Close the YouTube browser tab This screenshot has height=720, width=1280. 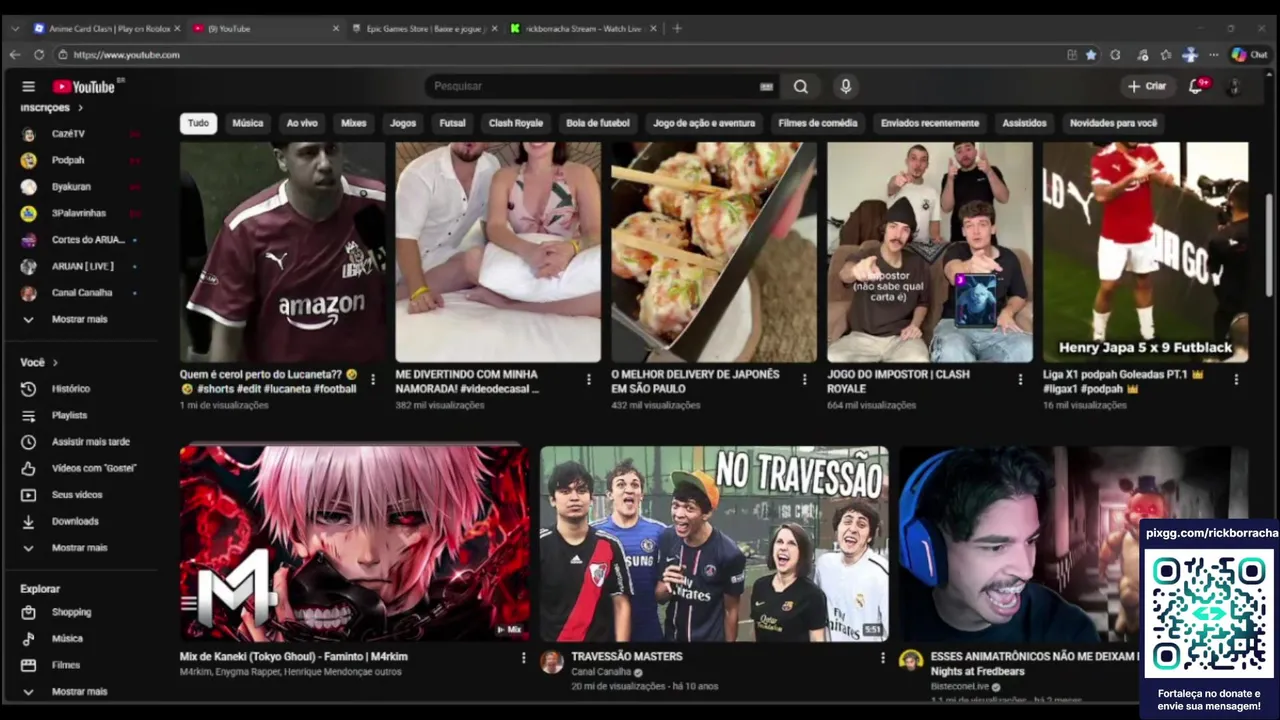coord(335,29)
